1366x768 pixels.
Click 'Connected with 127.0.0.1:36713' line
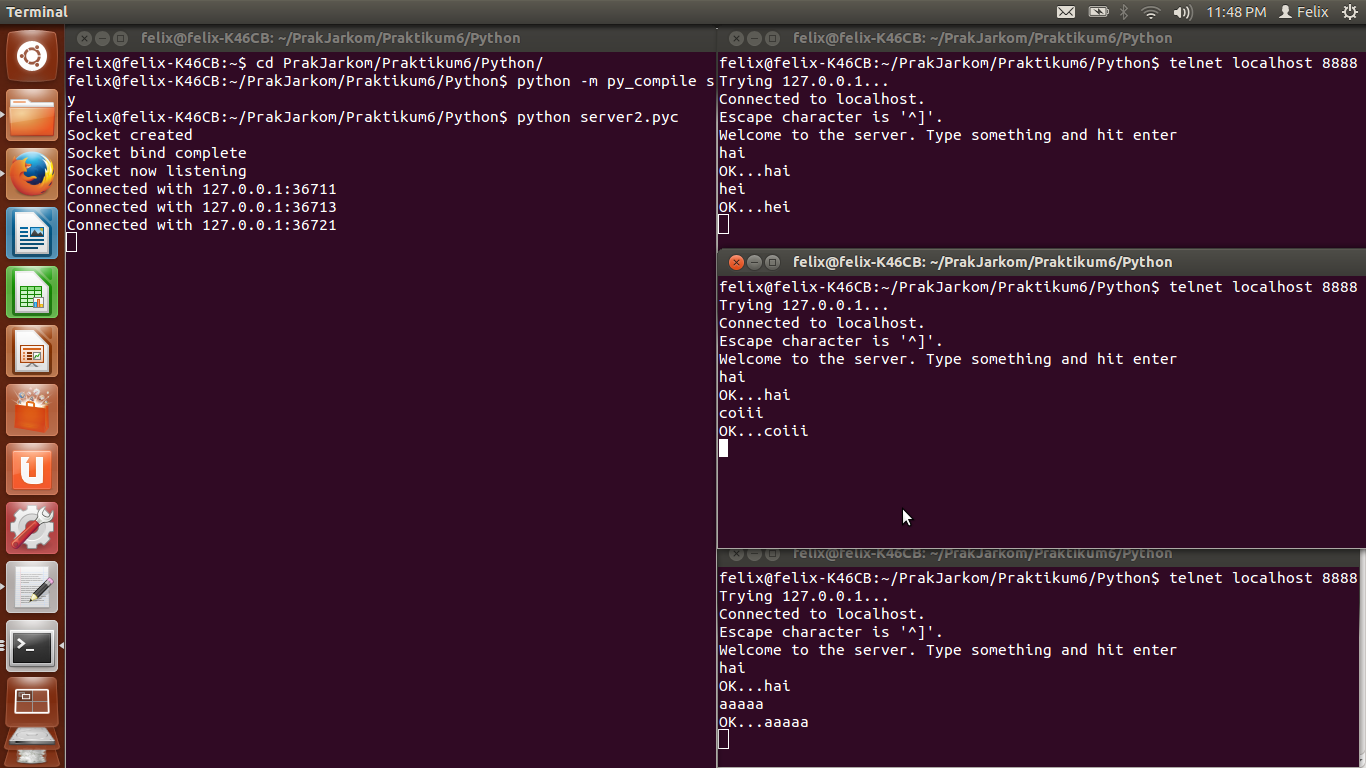(x=202, y=207)
